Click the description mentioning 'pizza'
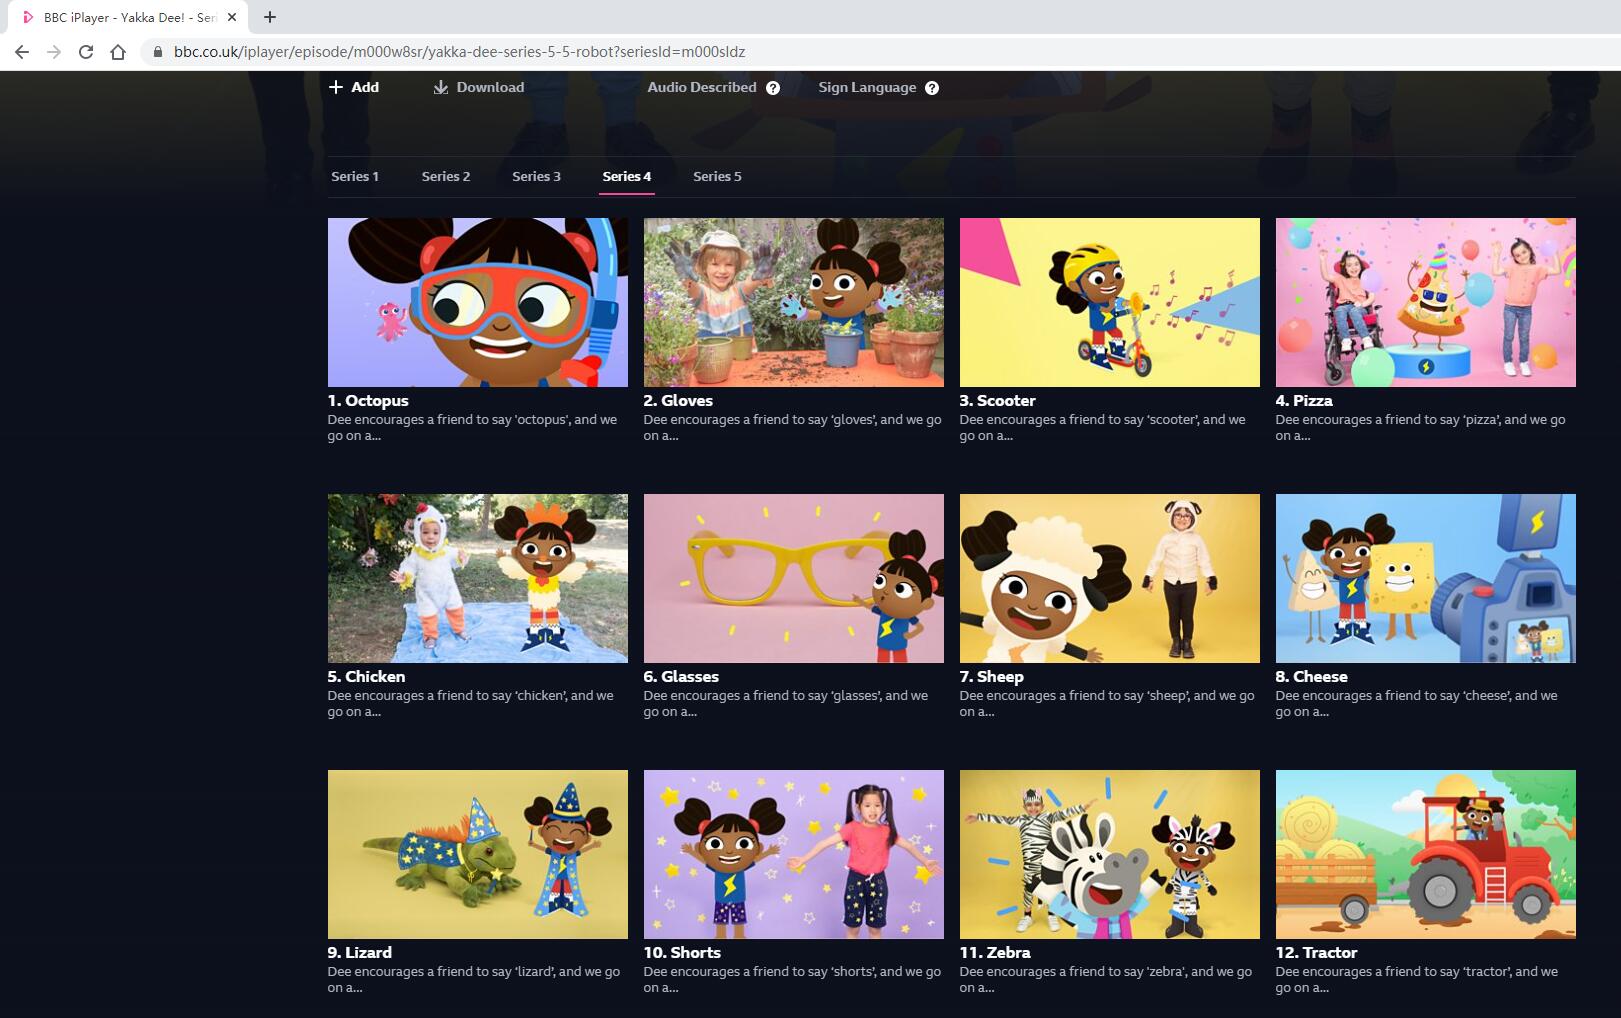Screen dimensions: 1621x1018 1421,427
